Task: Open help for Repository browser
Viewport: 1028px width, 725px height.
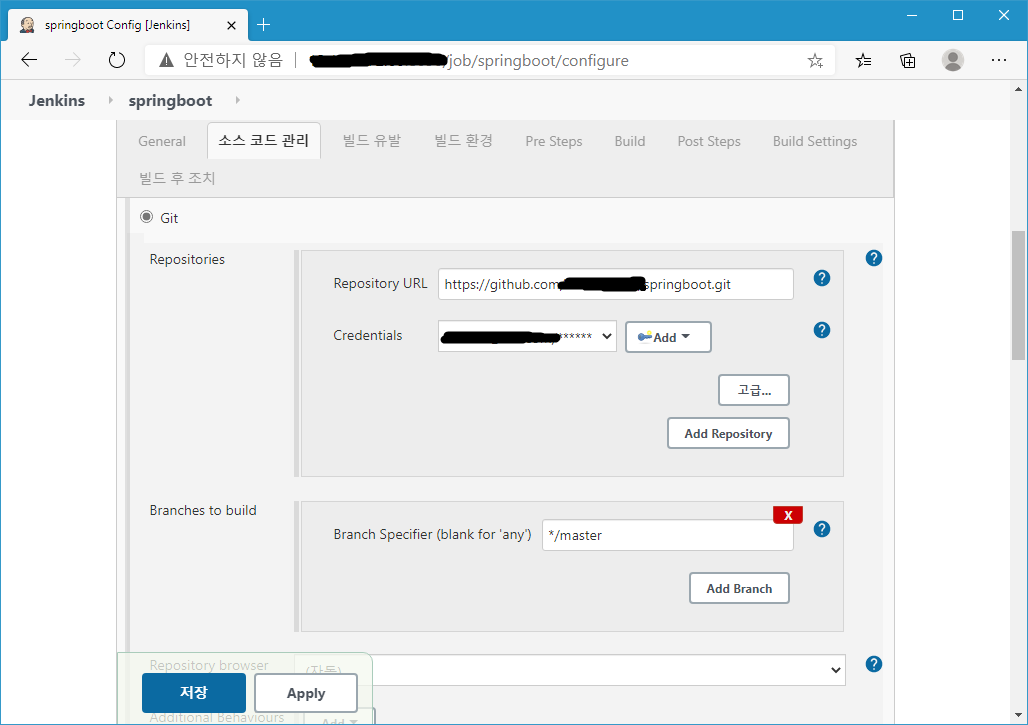Action: pyautogui.click(x=873, y=664)
